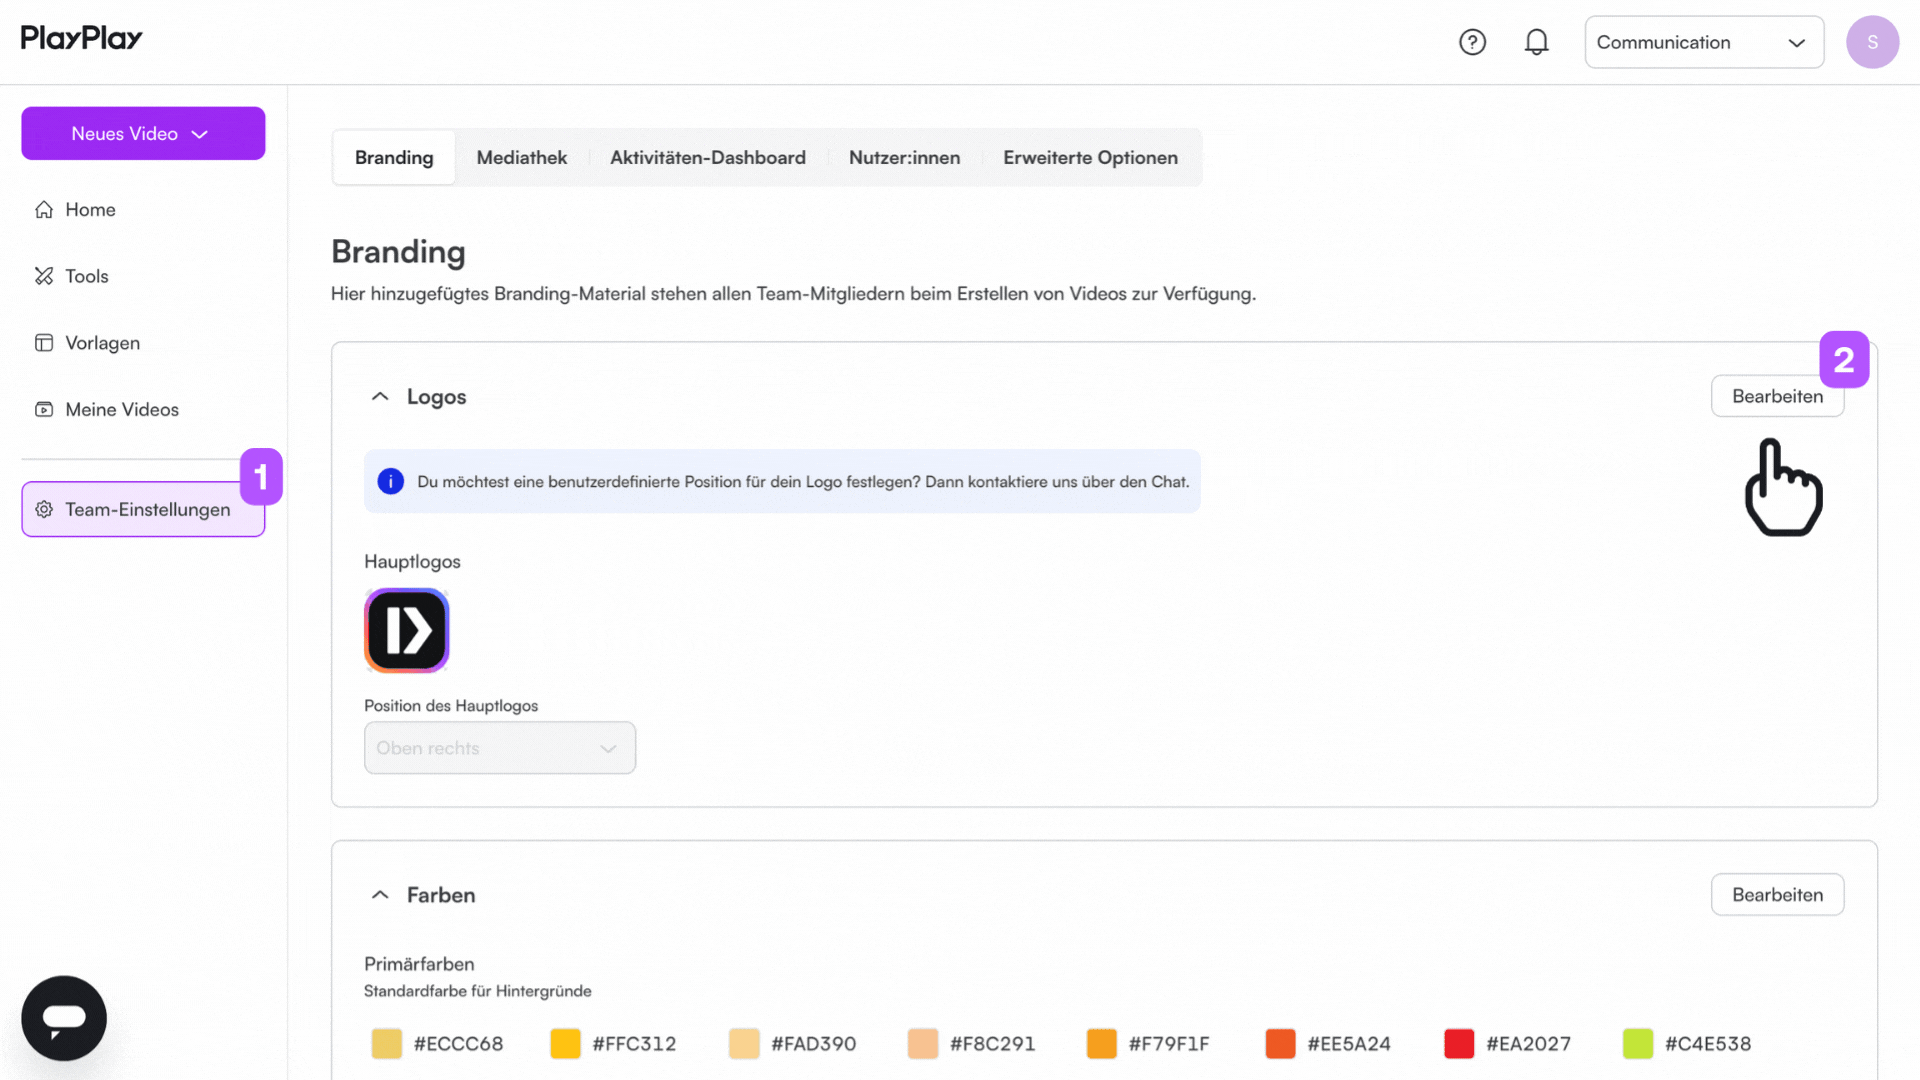Click Bearbeiten in the Logos section
The width and height of the screenshot is (1920, 1080).
click(1777, 396)
